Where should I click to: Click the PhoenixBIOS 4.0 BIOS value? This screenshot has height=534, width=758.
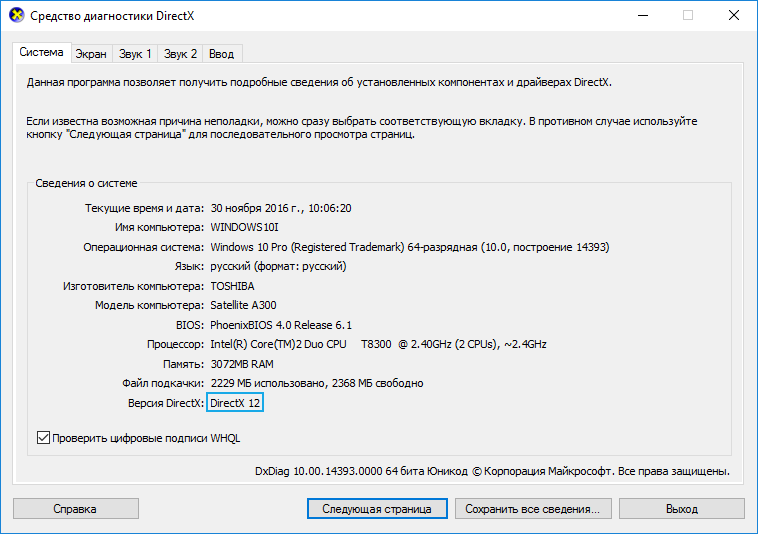281,325
